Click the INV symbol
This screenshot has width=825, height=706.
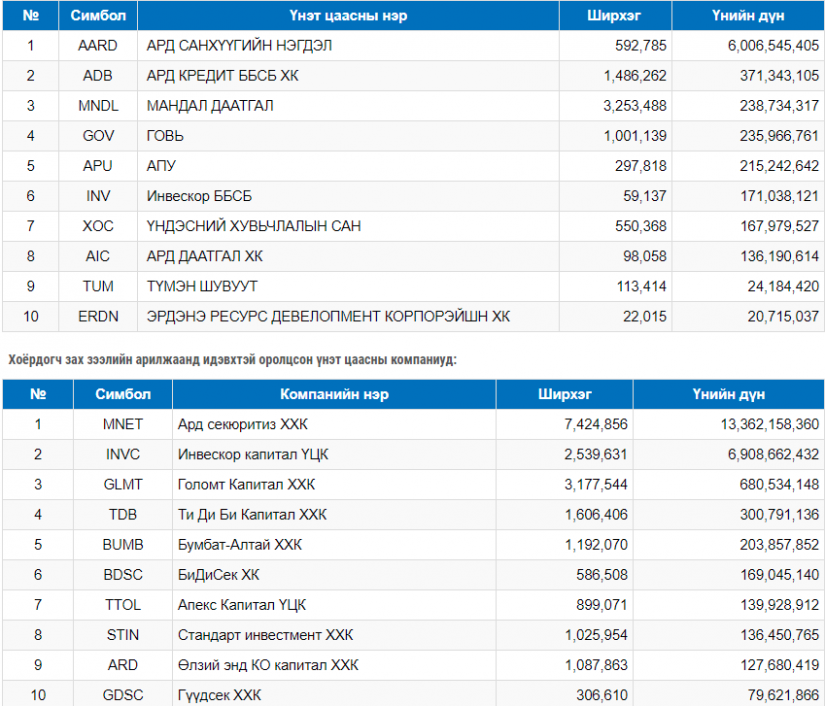pos(98,196)
